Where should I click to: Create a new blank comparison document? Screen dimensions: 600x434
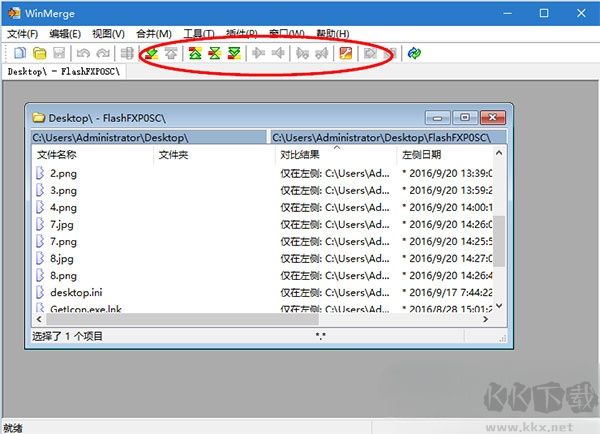[x=20, y=53]
